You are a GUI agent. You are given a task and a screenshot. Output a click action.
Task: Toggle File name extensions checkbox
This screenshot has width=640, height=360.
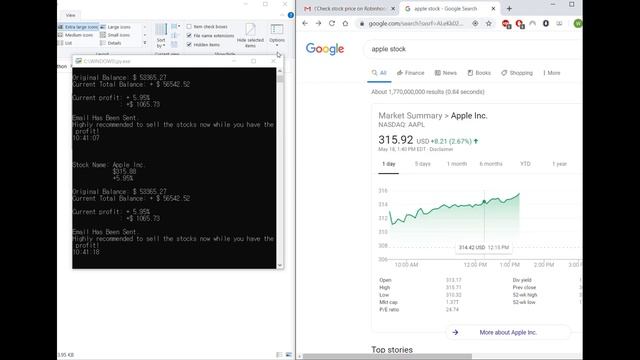click(x=189, y=36)
